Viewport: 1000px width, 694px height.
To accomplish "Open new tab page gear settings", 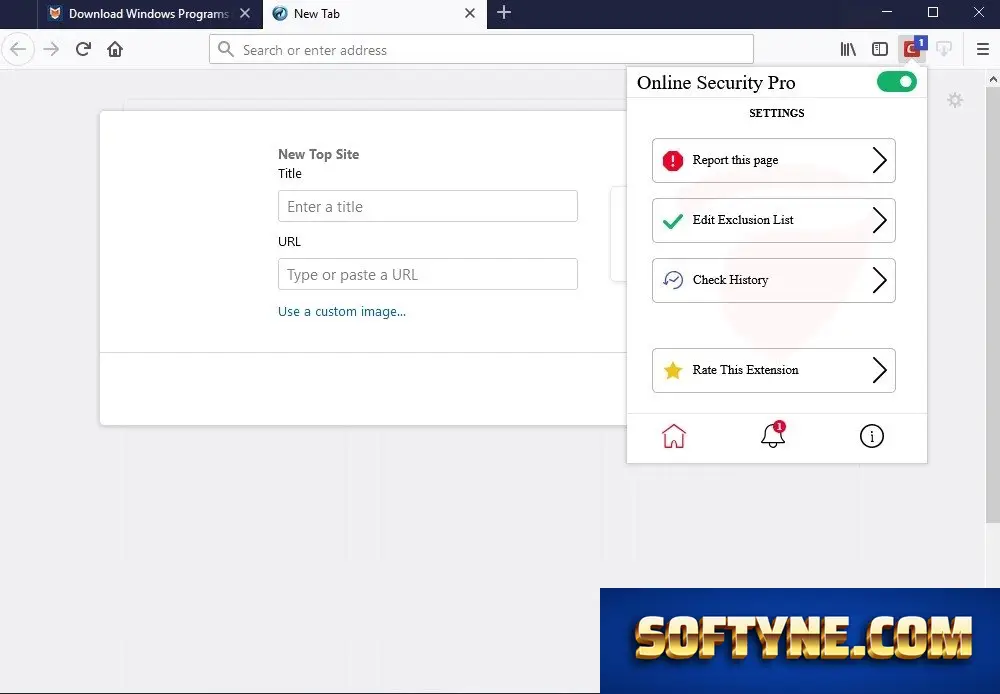I will click(955, 100).
